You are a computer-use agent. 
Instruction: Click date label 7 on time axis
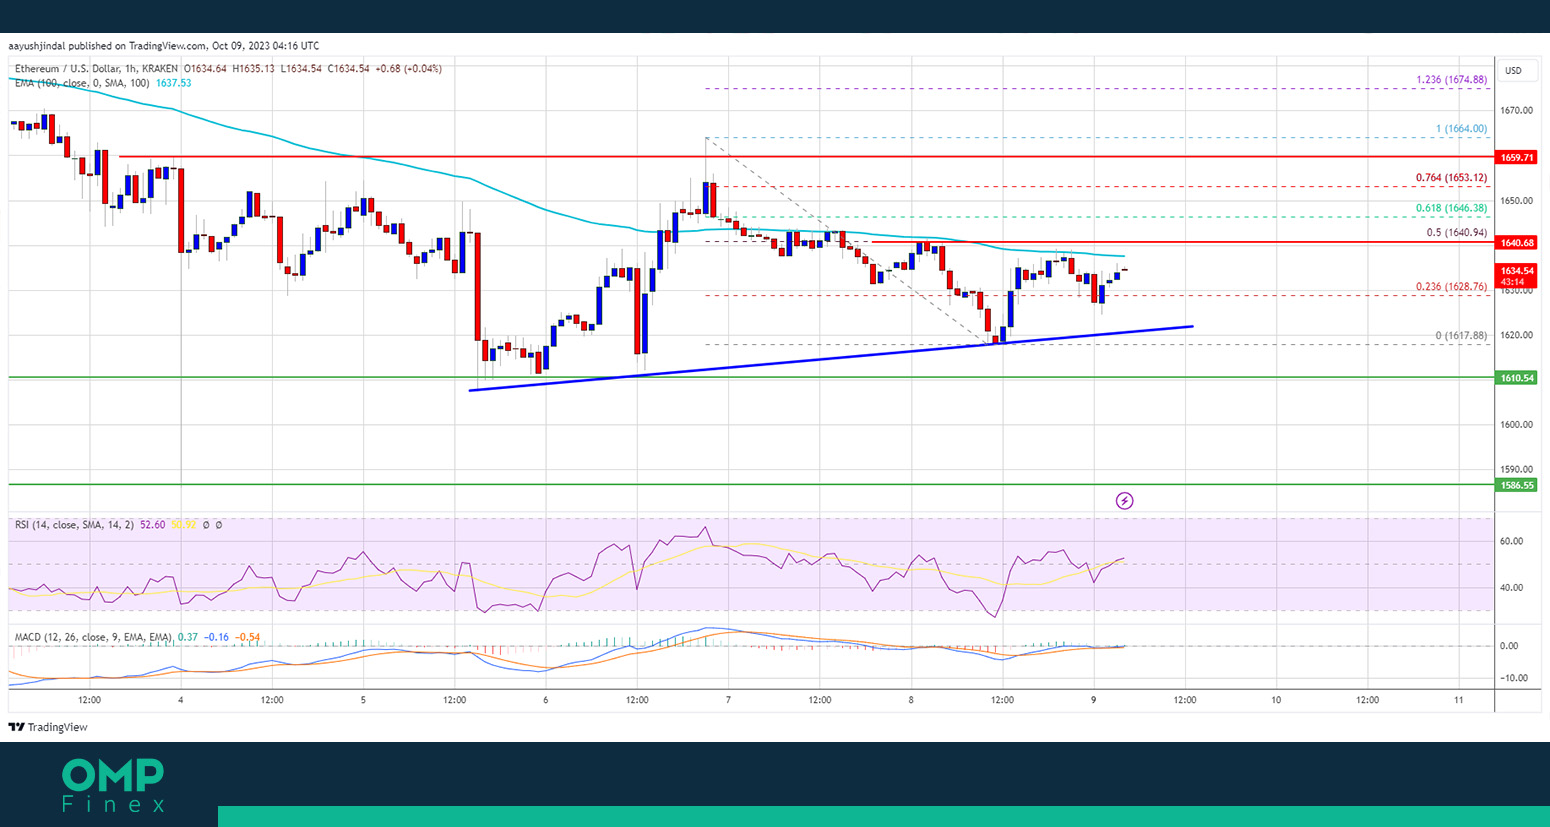click(x=728, y=700)
